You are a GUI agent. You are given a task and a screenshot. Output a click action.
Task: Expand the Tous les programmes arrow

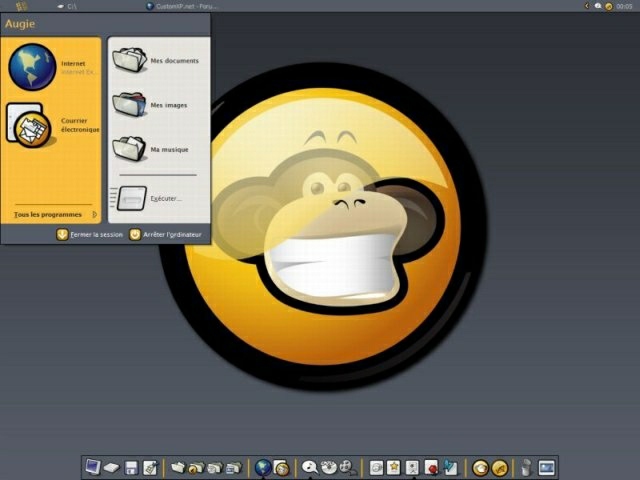[95, 214]
